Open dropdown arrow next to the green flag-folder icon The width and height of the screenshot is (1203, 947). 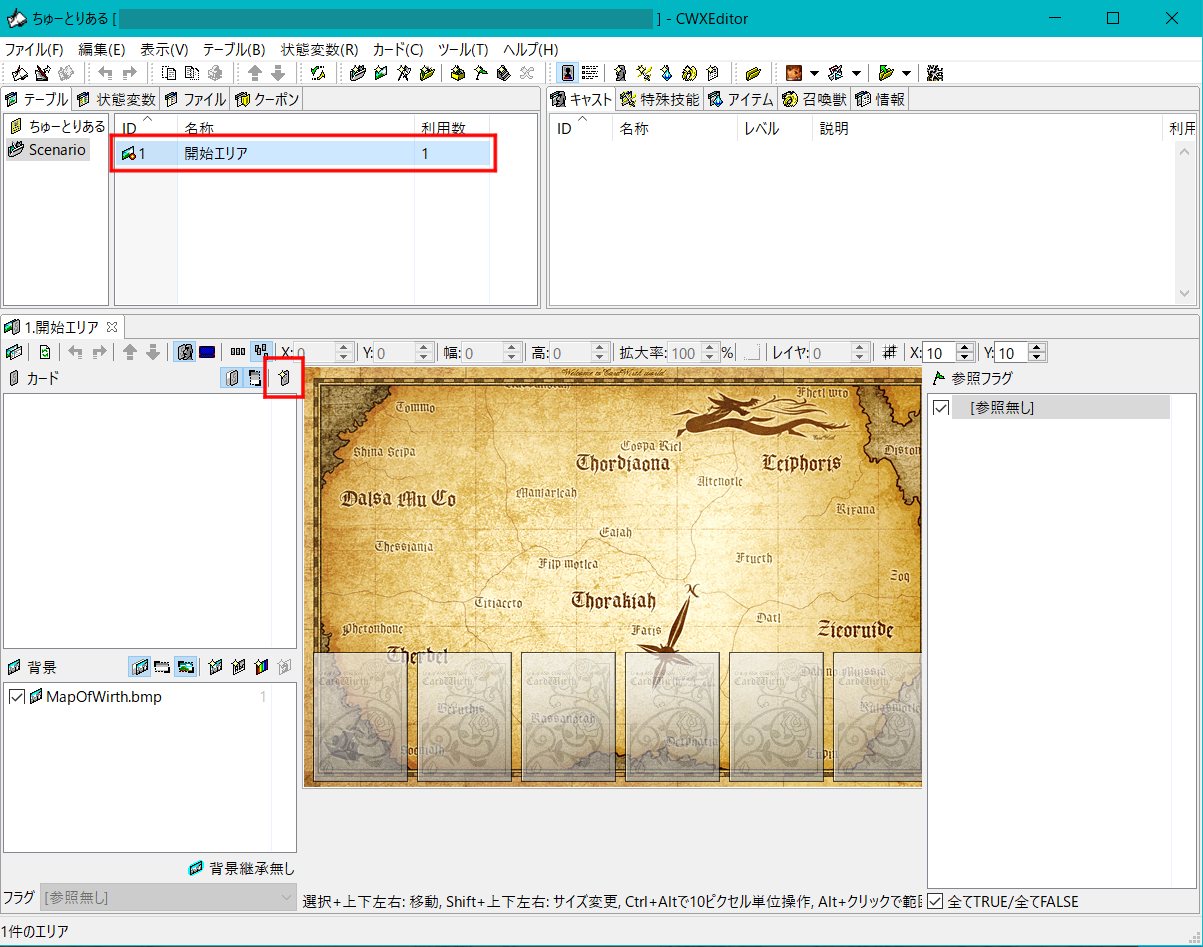click(906, 73)
